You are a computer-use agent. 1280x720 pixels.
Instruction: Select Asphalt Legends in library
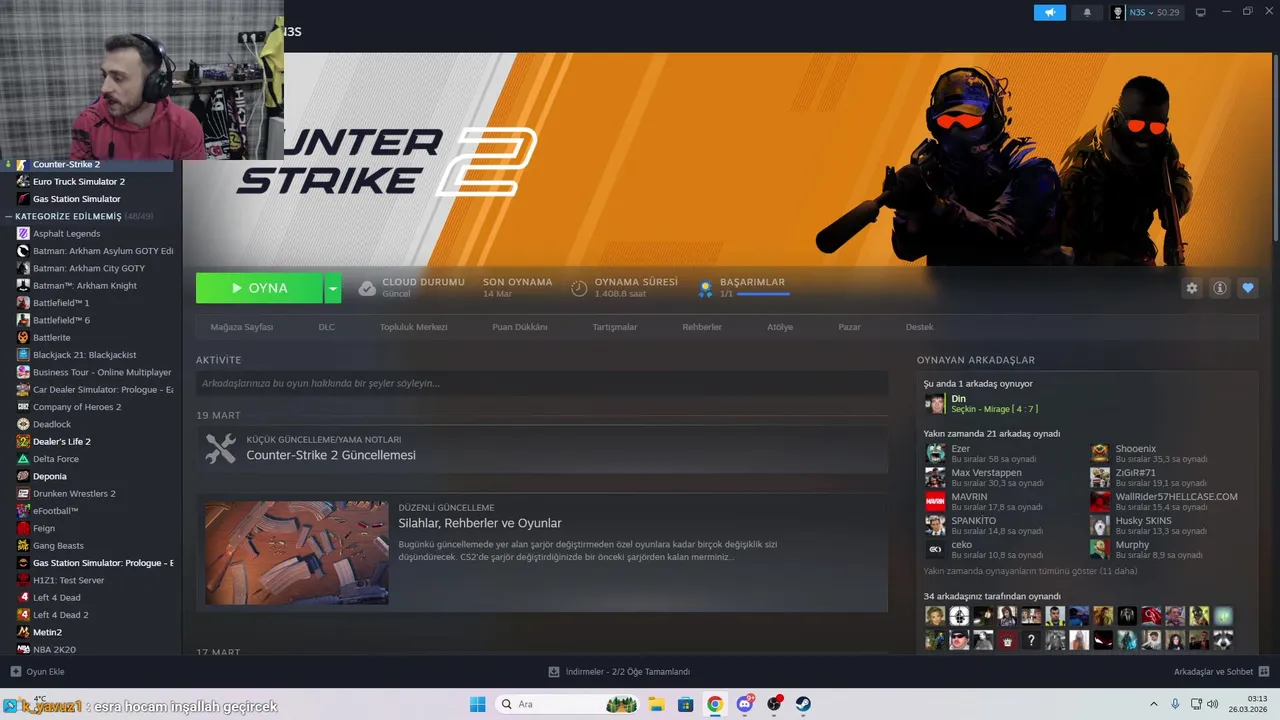pyautogui.click(x=66, y=233)
